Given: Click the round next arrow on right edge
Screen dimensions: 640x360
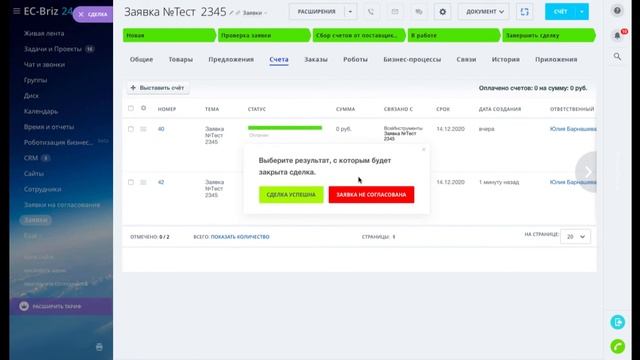Looking at the screenshot, I should [587, 172].
